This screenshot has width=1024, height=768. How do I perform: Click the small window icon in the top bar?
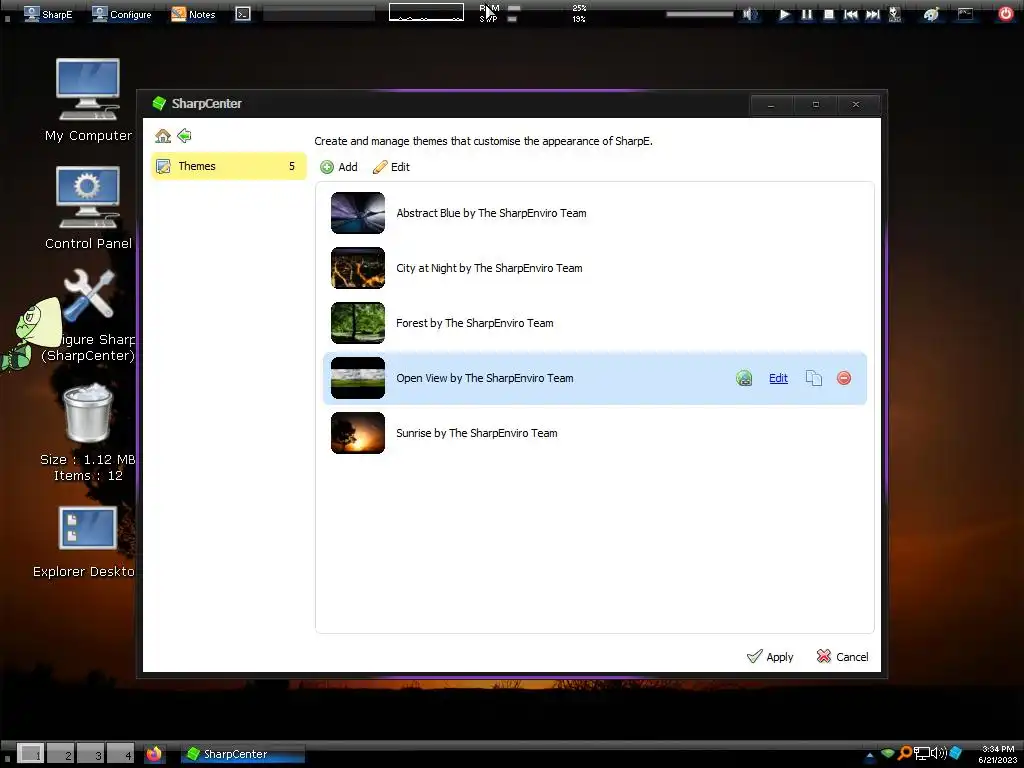pos(965,14)
